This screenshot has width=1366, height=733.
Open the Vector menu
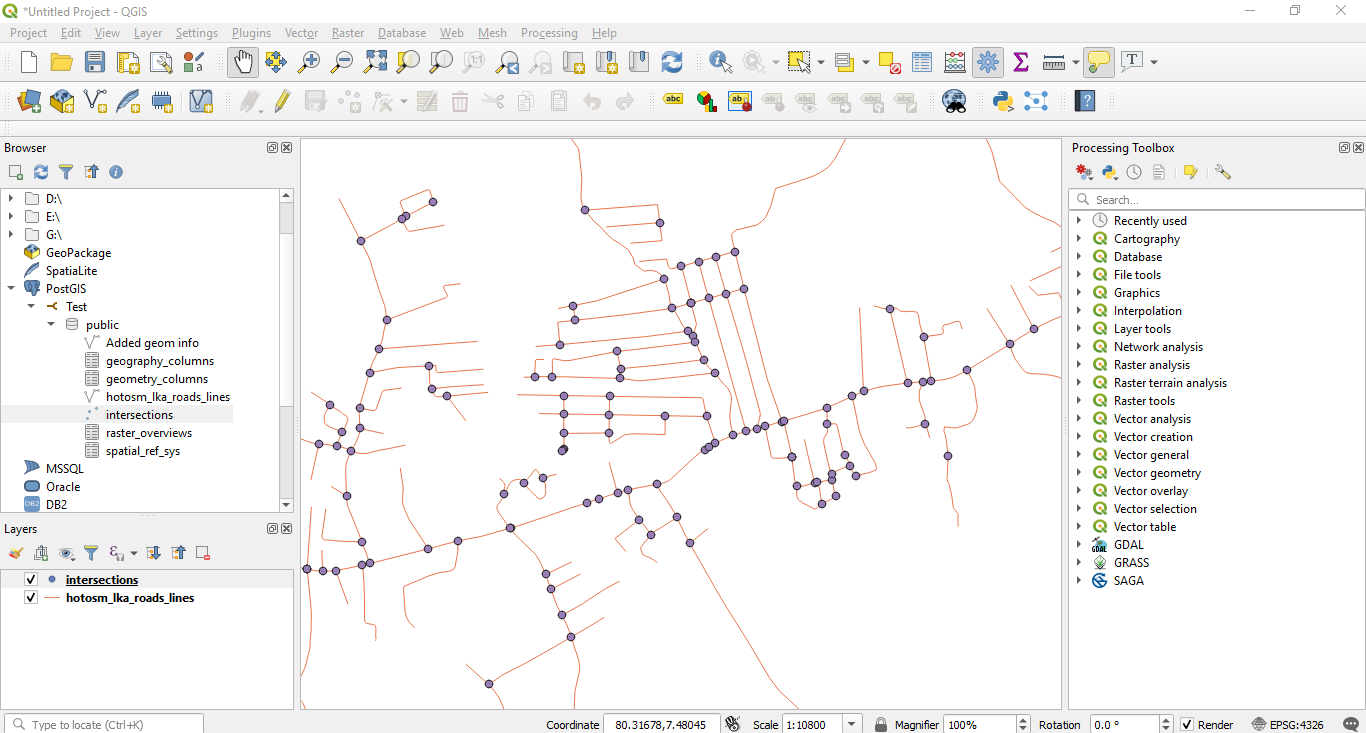pyautogui.click(x=301, y=33)
